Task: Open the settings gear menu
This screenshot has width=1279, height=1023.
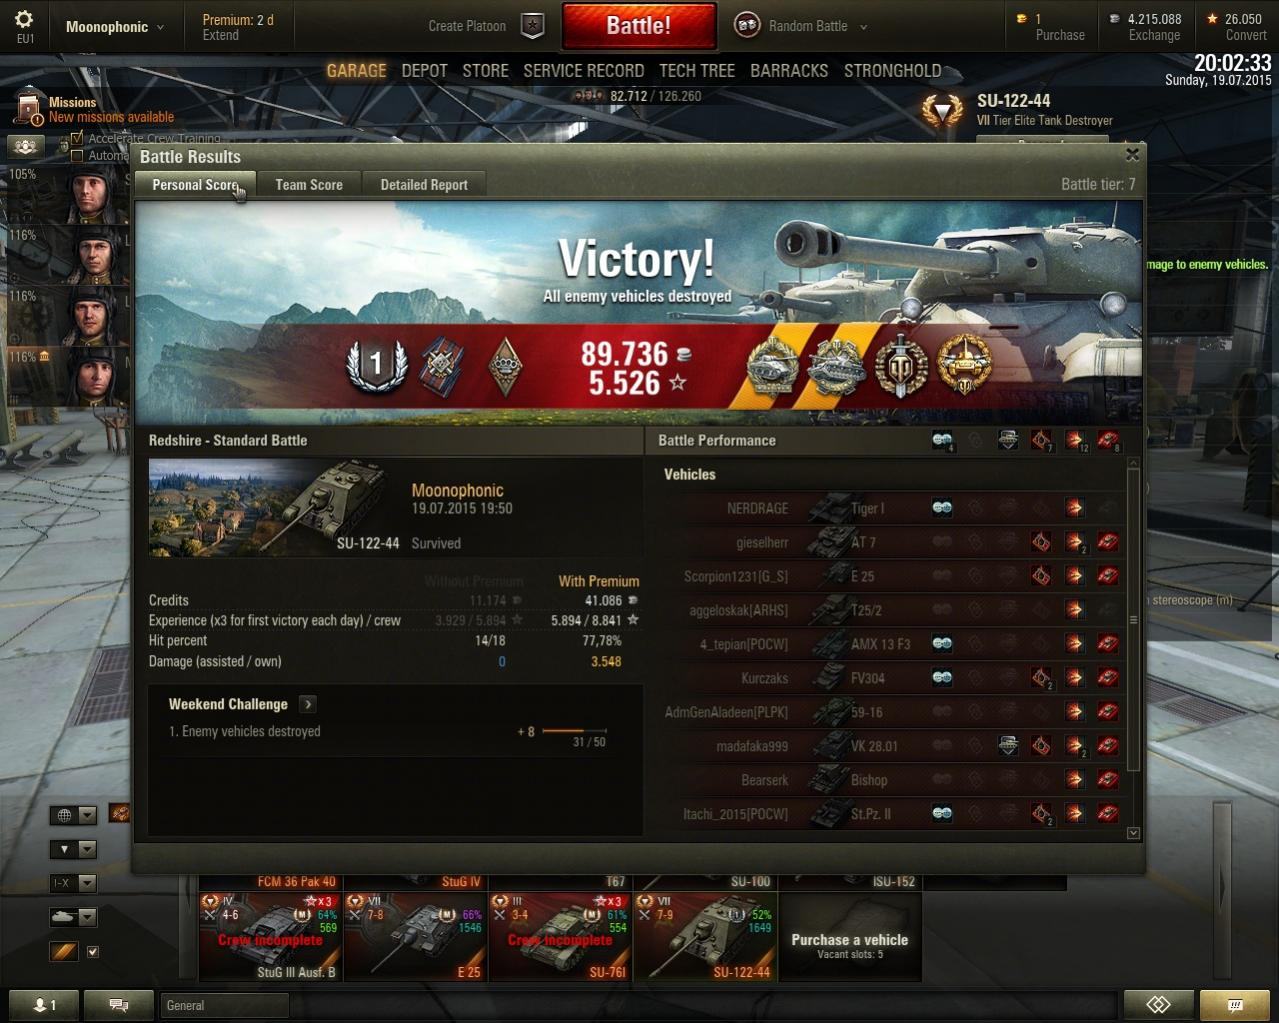Action: pos(24,19)
